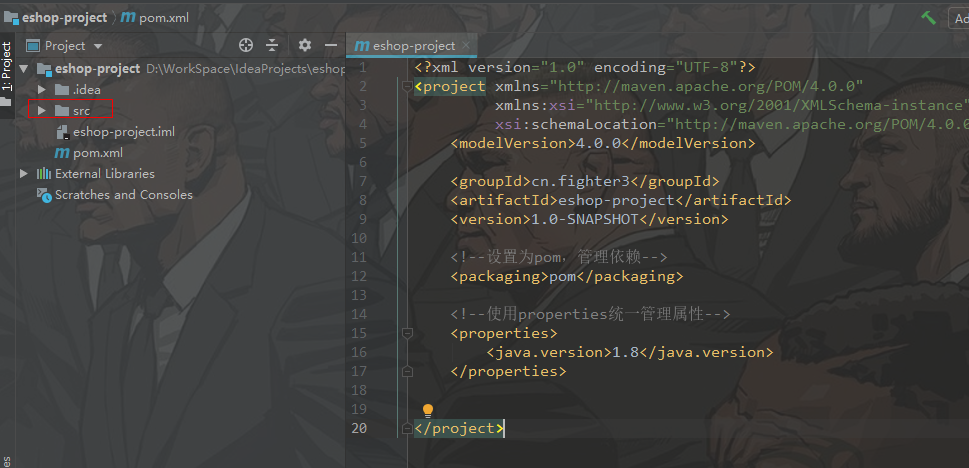Close the eshop-project editor tab
This screenshot has width=969, height=468.
pyautogui.click(x=466, y=45)
